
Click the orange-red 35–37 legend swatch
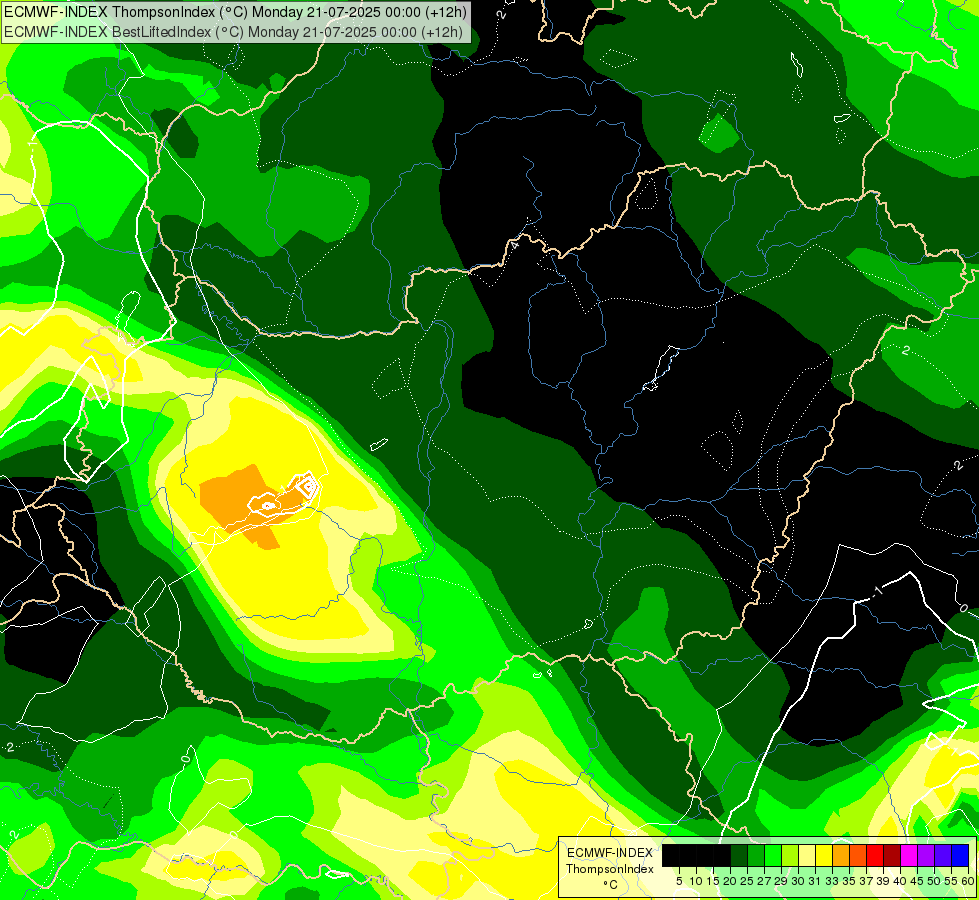[x=858, y=855]
